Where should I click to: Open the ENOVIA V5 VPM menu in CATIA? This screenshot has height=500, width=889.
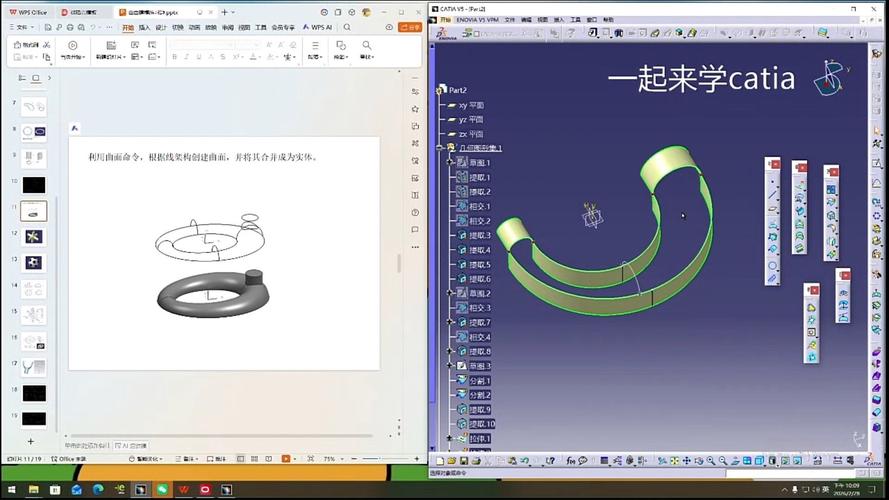(477, 19)
